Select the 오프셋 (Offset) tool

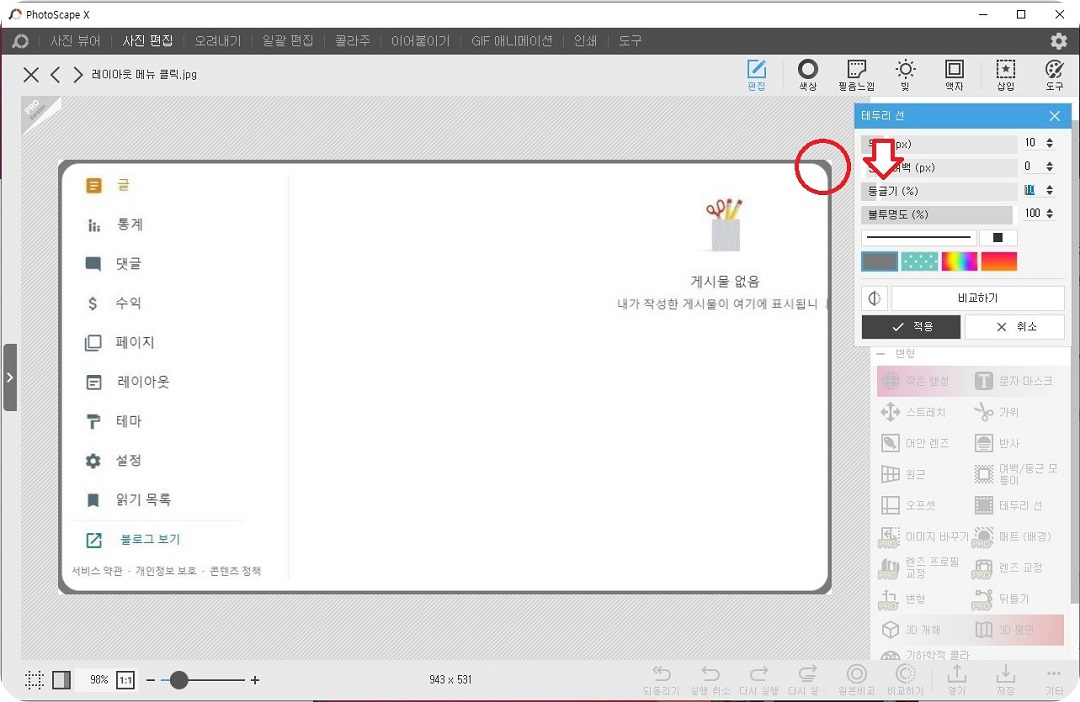pos(908,505)
